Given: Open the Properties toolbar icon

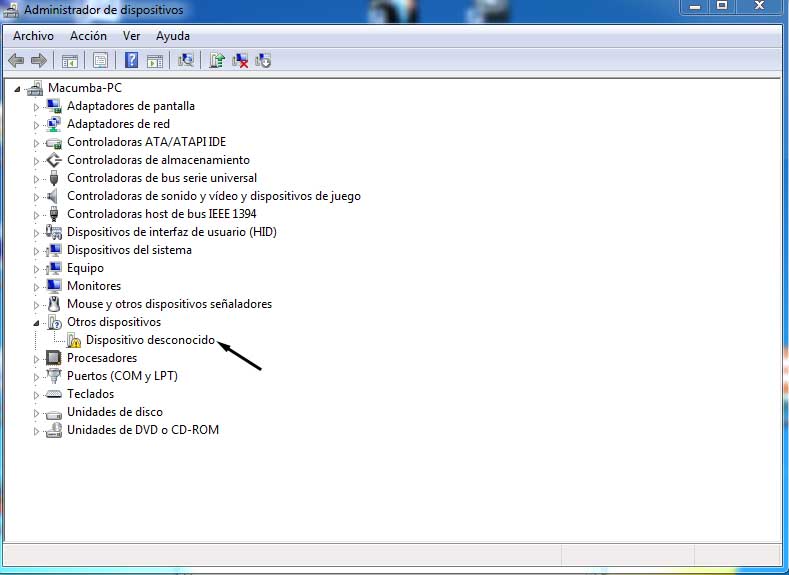Looking at the screenshot, I should tap(100, 61).
